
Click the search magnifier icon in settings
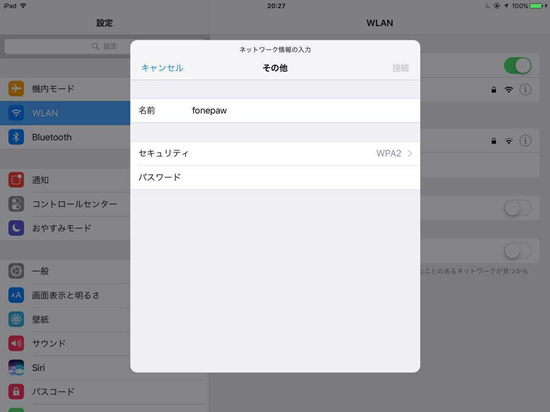(x=95, y=46)
